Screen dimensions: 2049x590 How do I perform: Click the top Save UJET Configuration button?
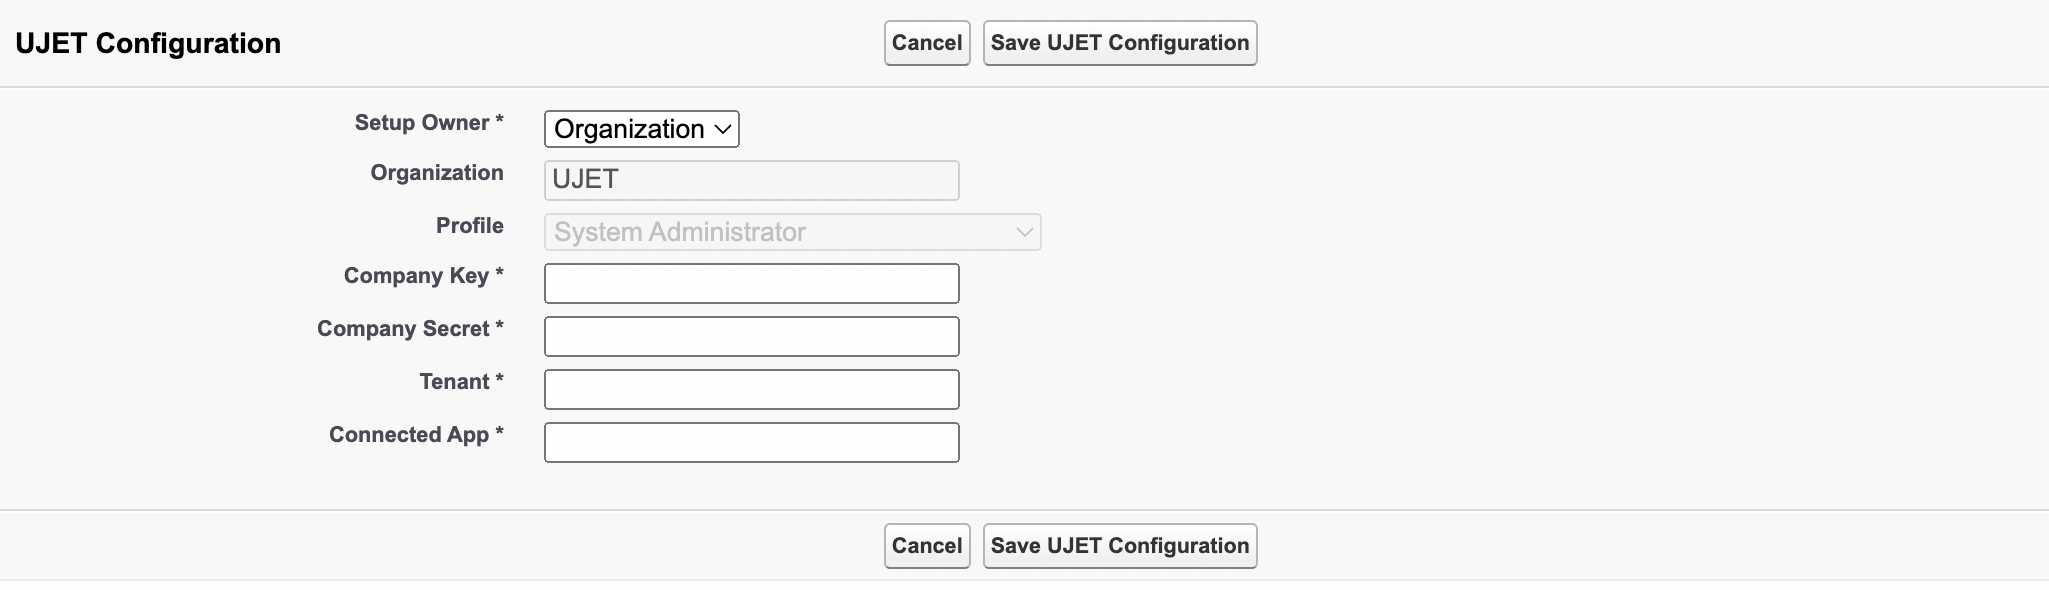1119,43
